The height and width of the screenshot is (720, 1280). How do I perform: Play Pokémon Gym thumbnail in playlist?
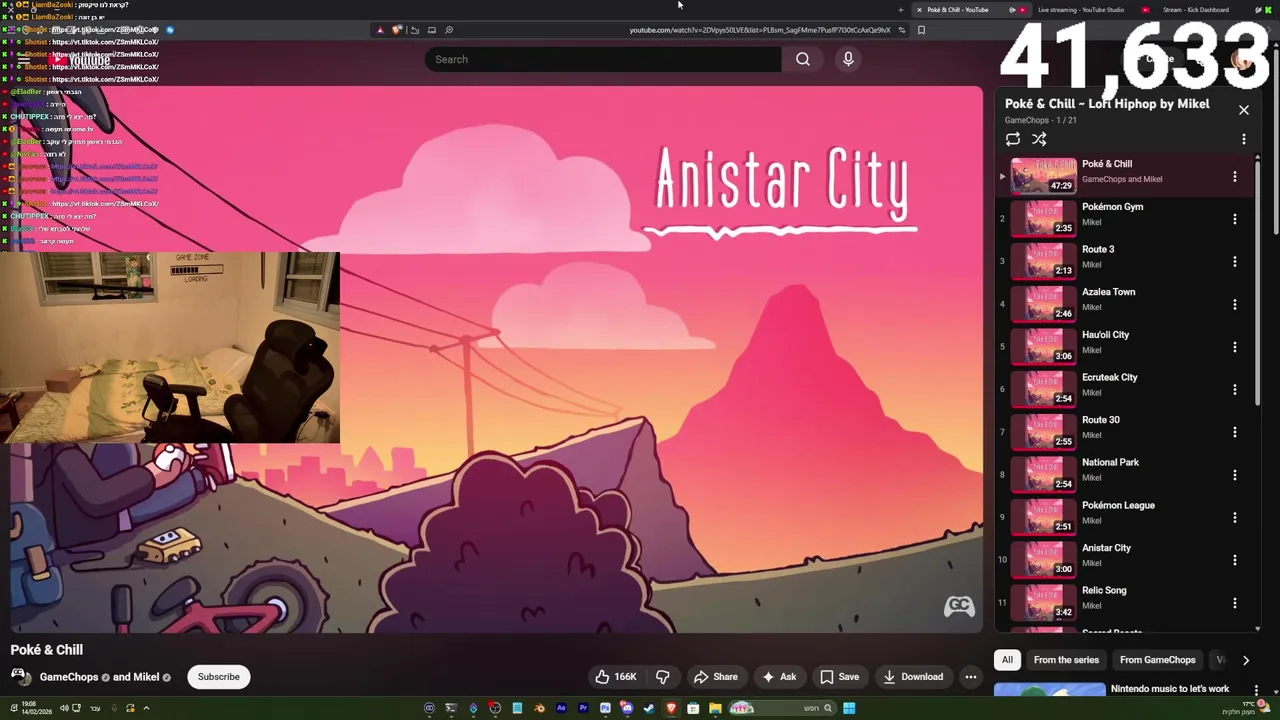(1043, 219)
